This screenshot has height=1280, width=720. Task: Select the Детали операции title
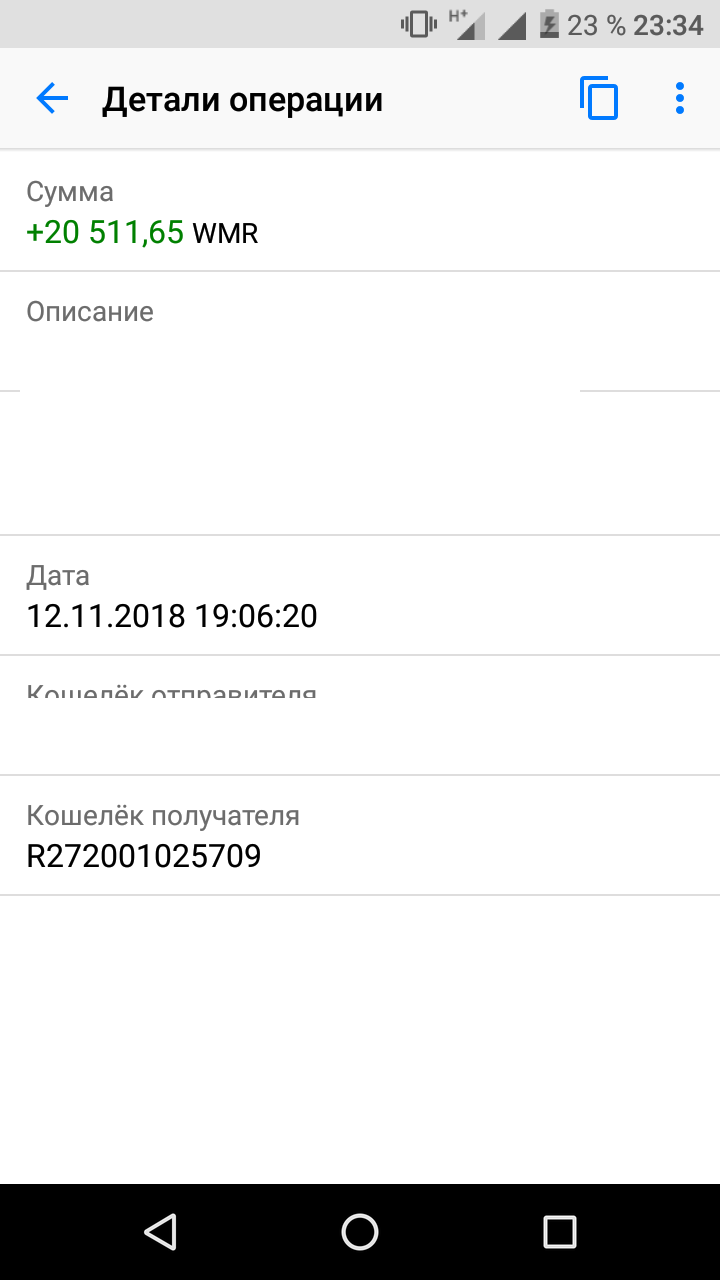coord(242,100)
